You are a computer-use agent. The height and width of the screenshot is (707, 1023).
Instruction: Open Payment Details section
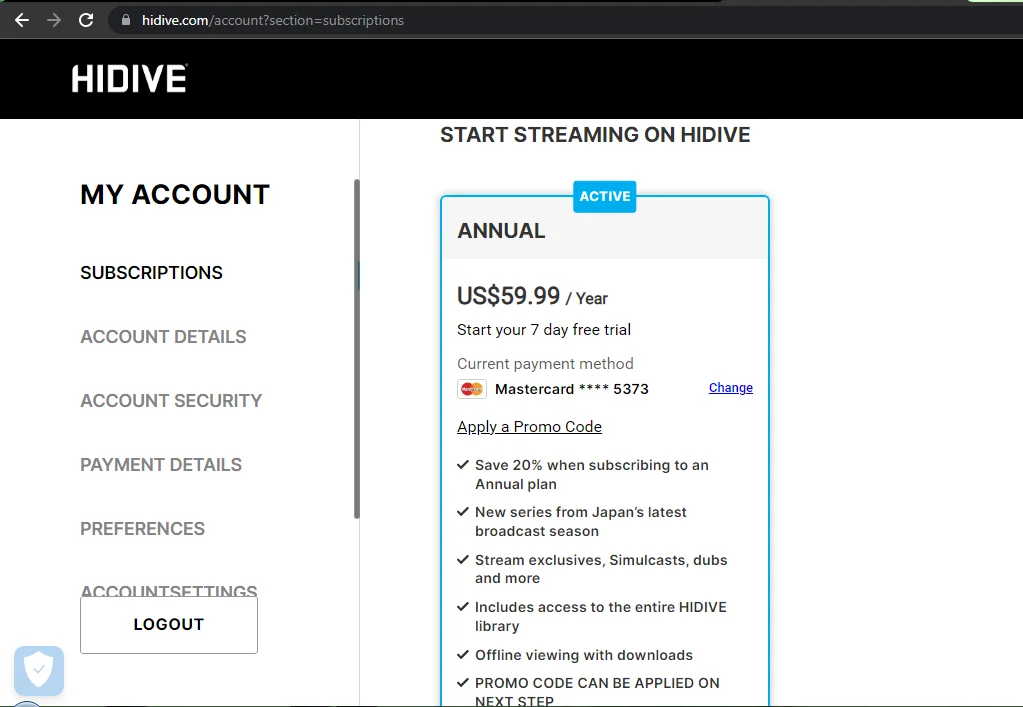click(161, 464)
